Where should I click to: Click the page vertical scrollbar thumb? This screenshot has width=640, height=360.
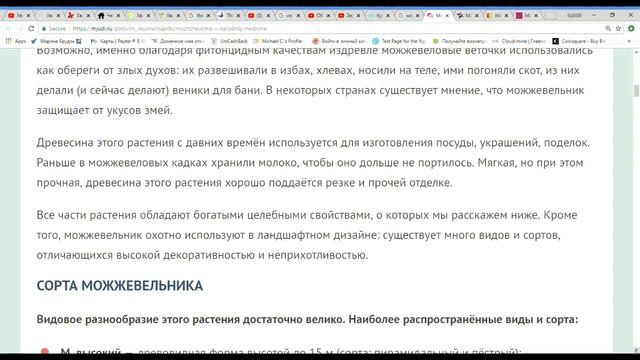636,91
